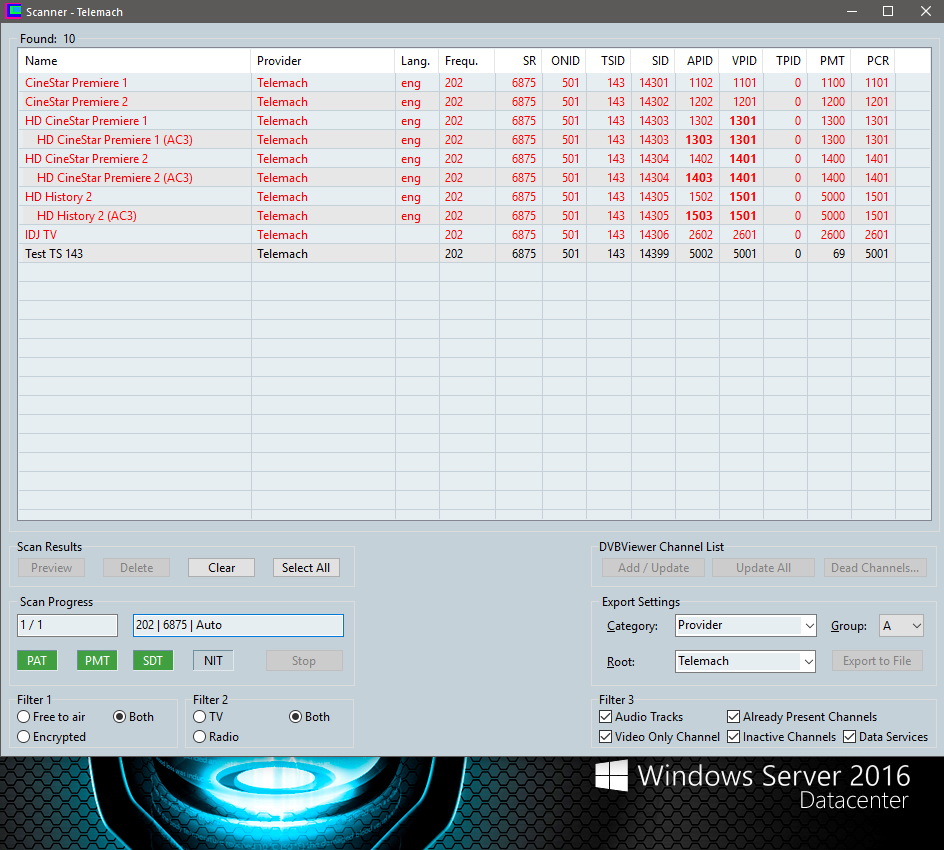Select the IDJ TV channel row
The image size is (944, 850).
pos(474,235)
